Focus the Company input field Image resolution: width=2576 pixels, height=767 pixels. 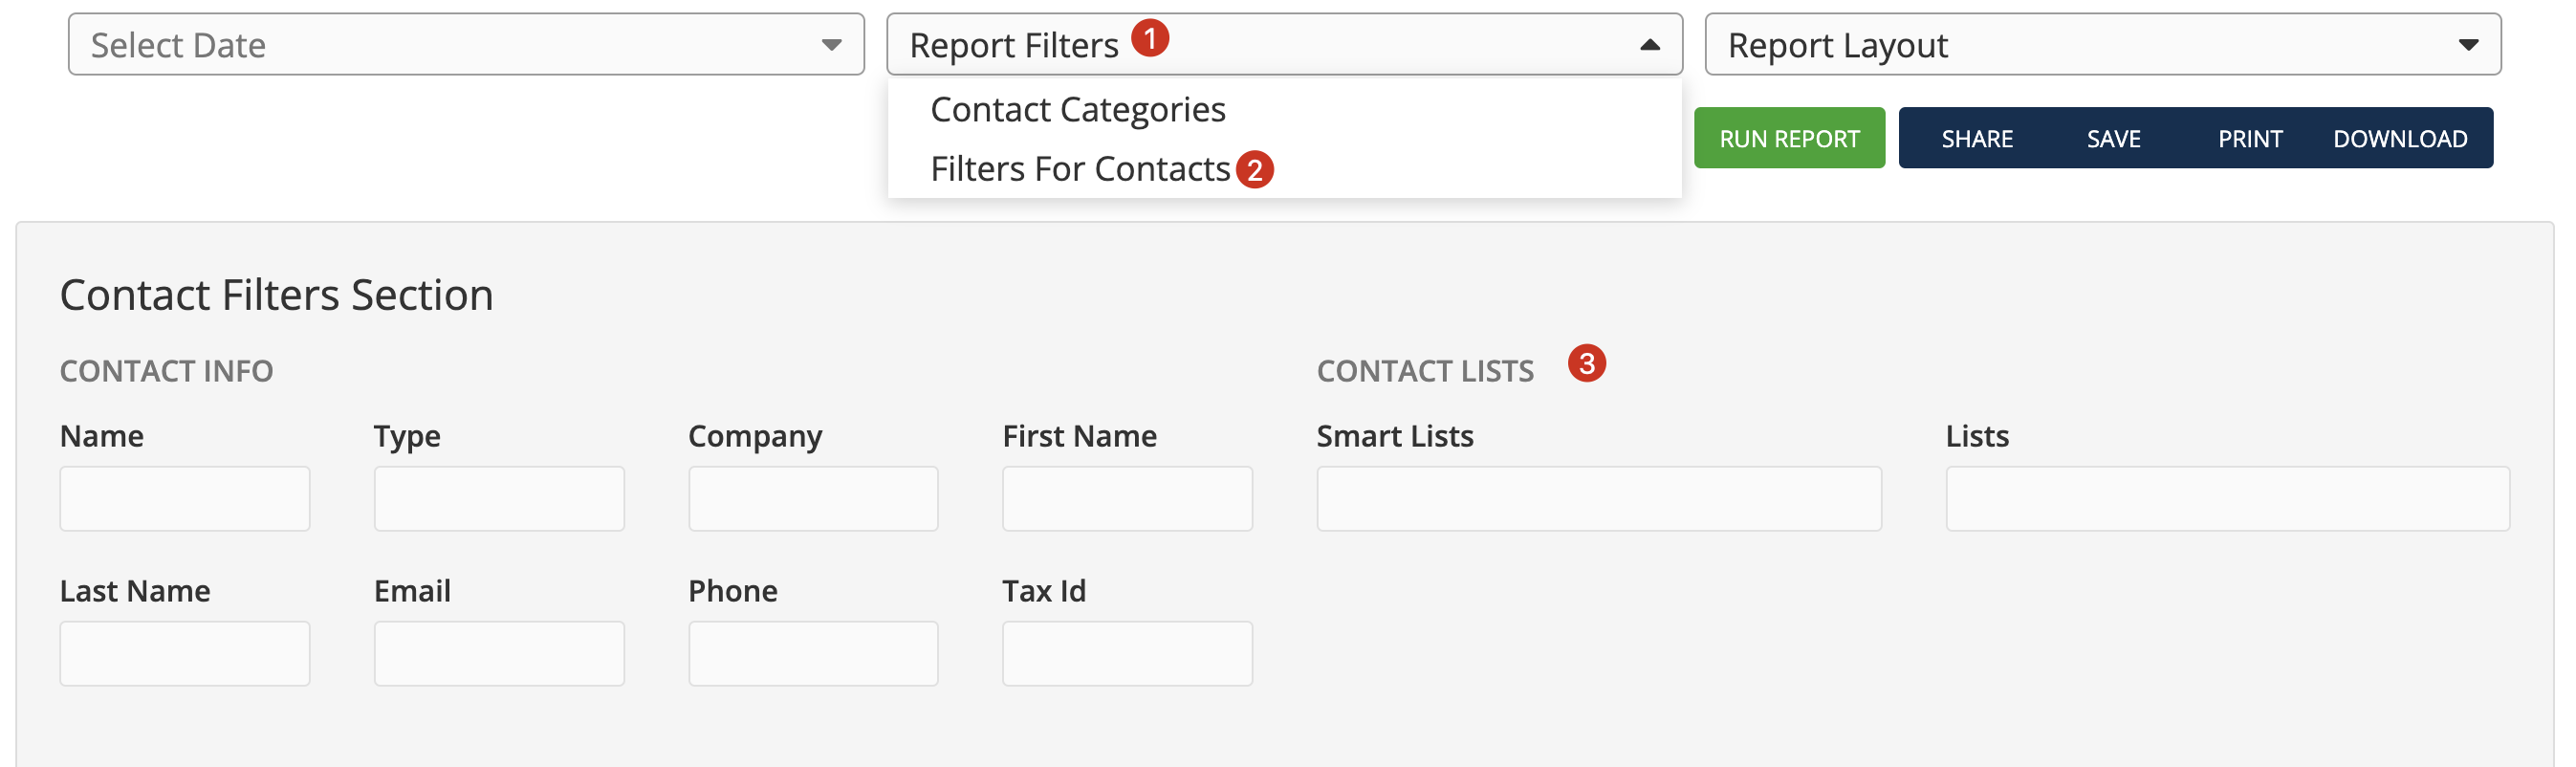[813, 498]
